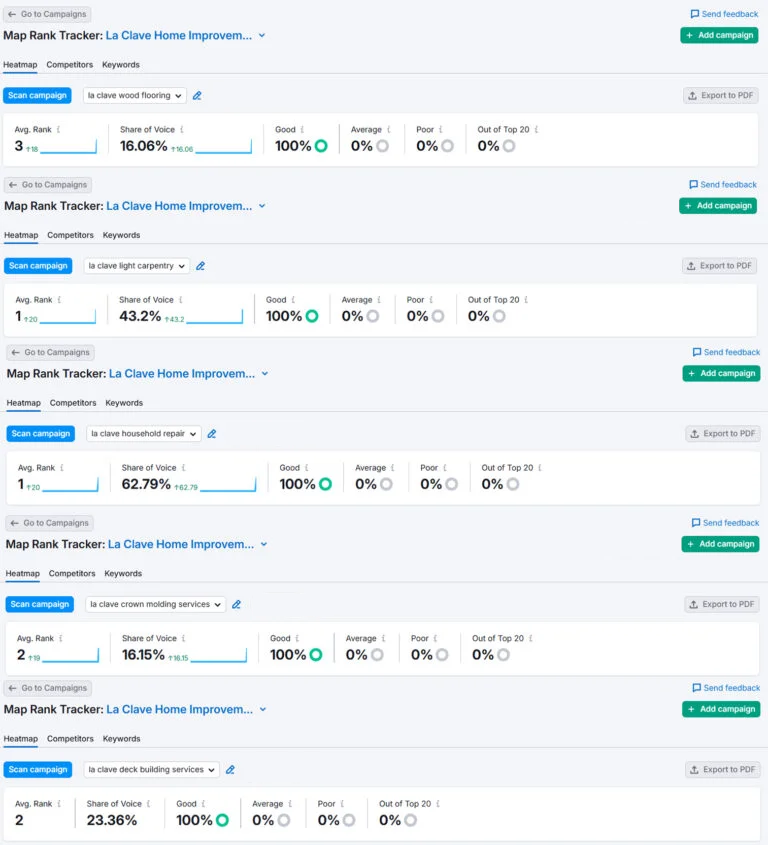This screenshot has height=845, width=768.
Task: Open the 'la clave light carpentry' keyword dropdown
Action: click(136, 266)
